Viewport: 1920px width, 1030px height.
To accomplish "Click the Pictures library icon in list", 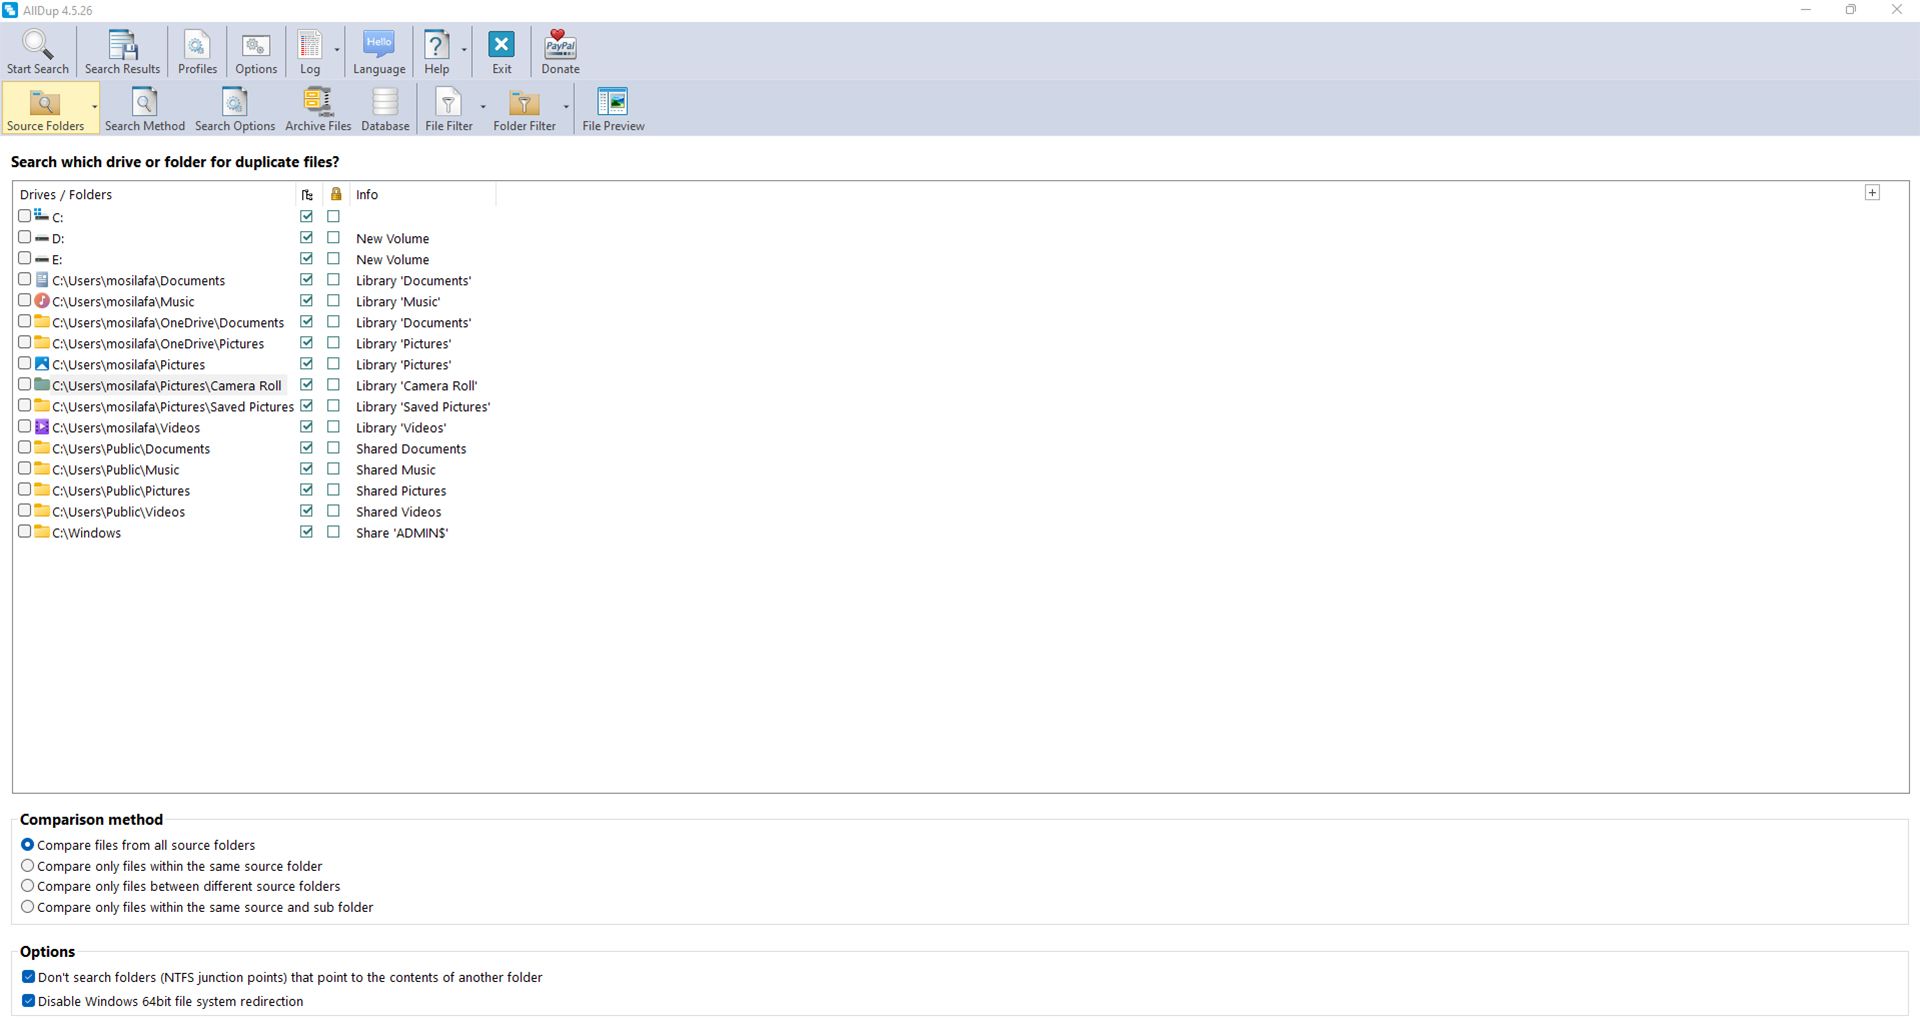I will point(42,363).
